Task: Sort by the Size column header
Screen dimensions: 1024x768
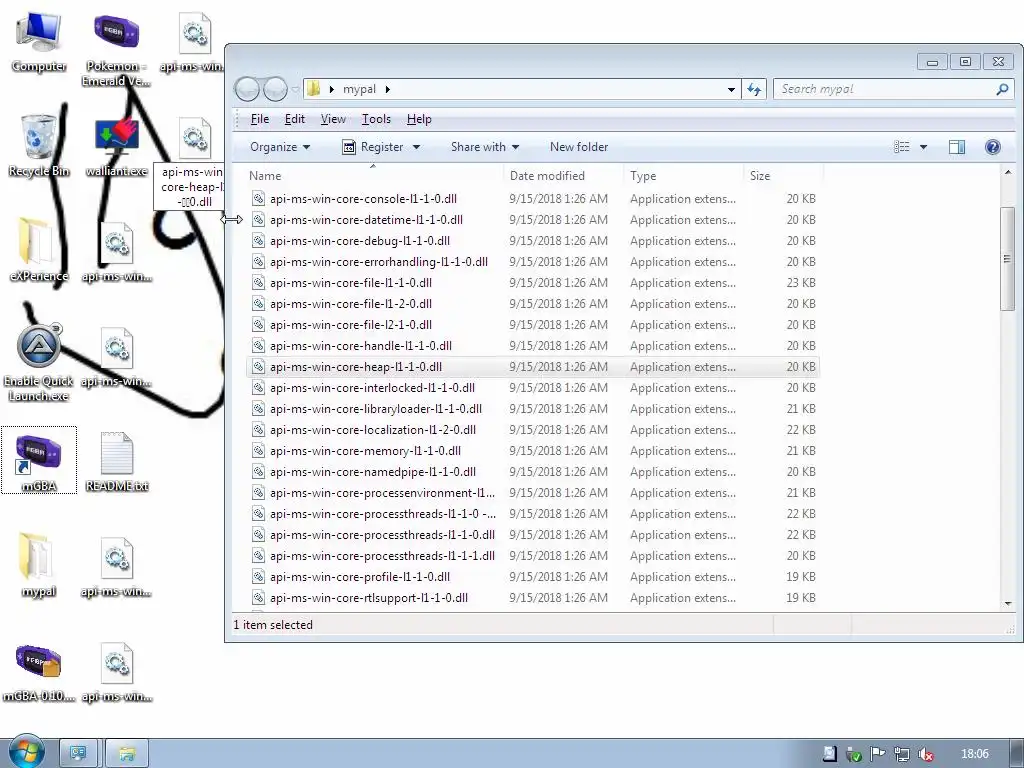Action: pyautogui.click(x=783, y=176)
